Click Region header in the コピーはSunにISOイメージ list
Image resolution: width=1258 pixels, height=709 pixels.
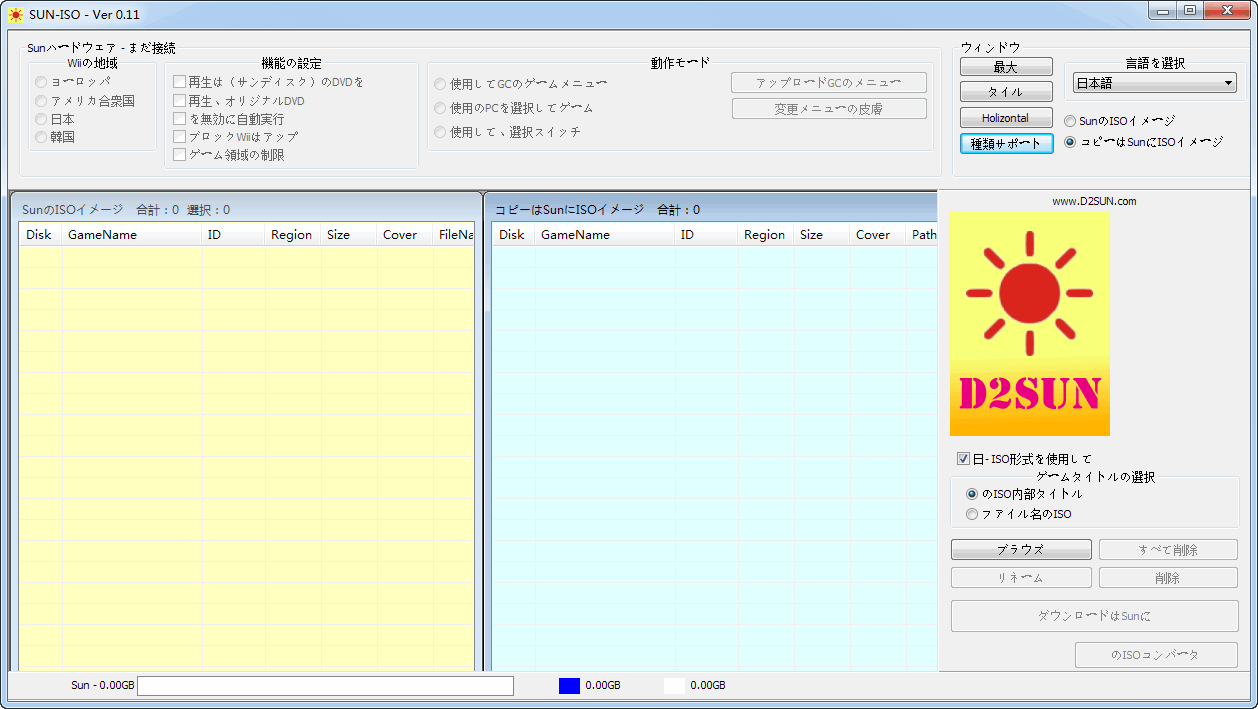tap(766, 235)
